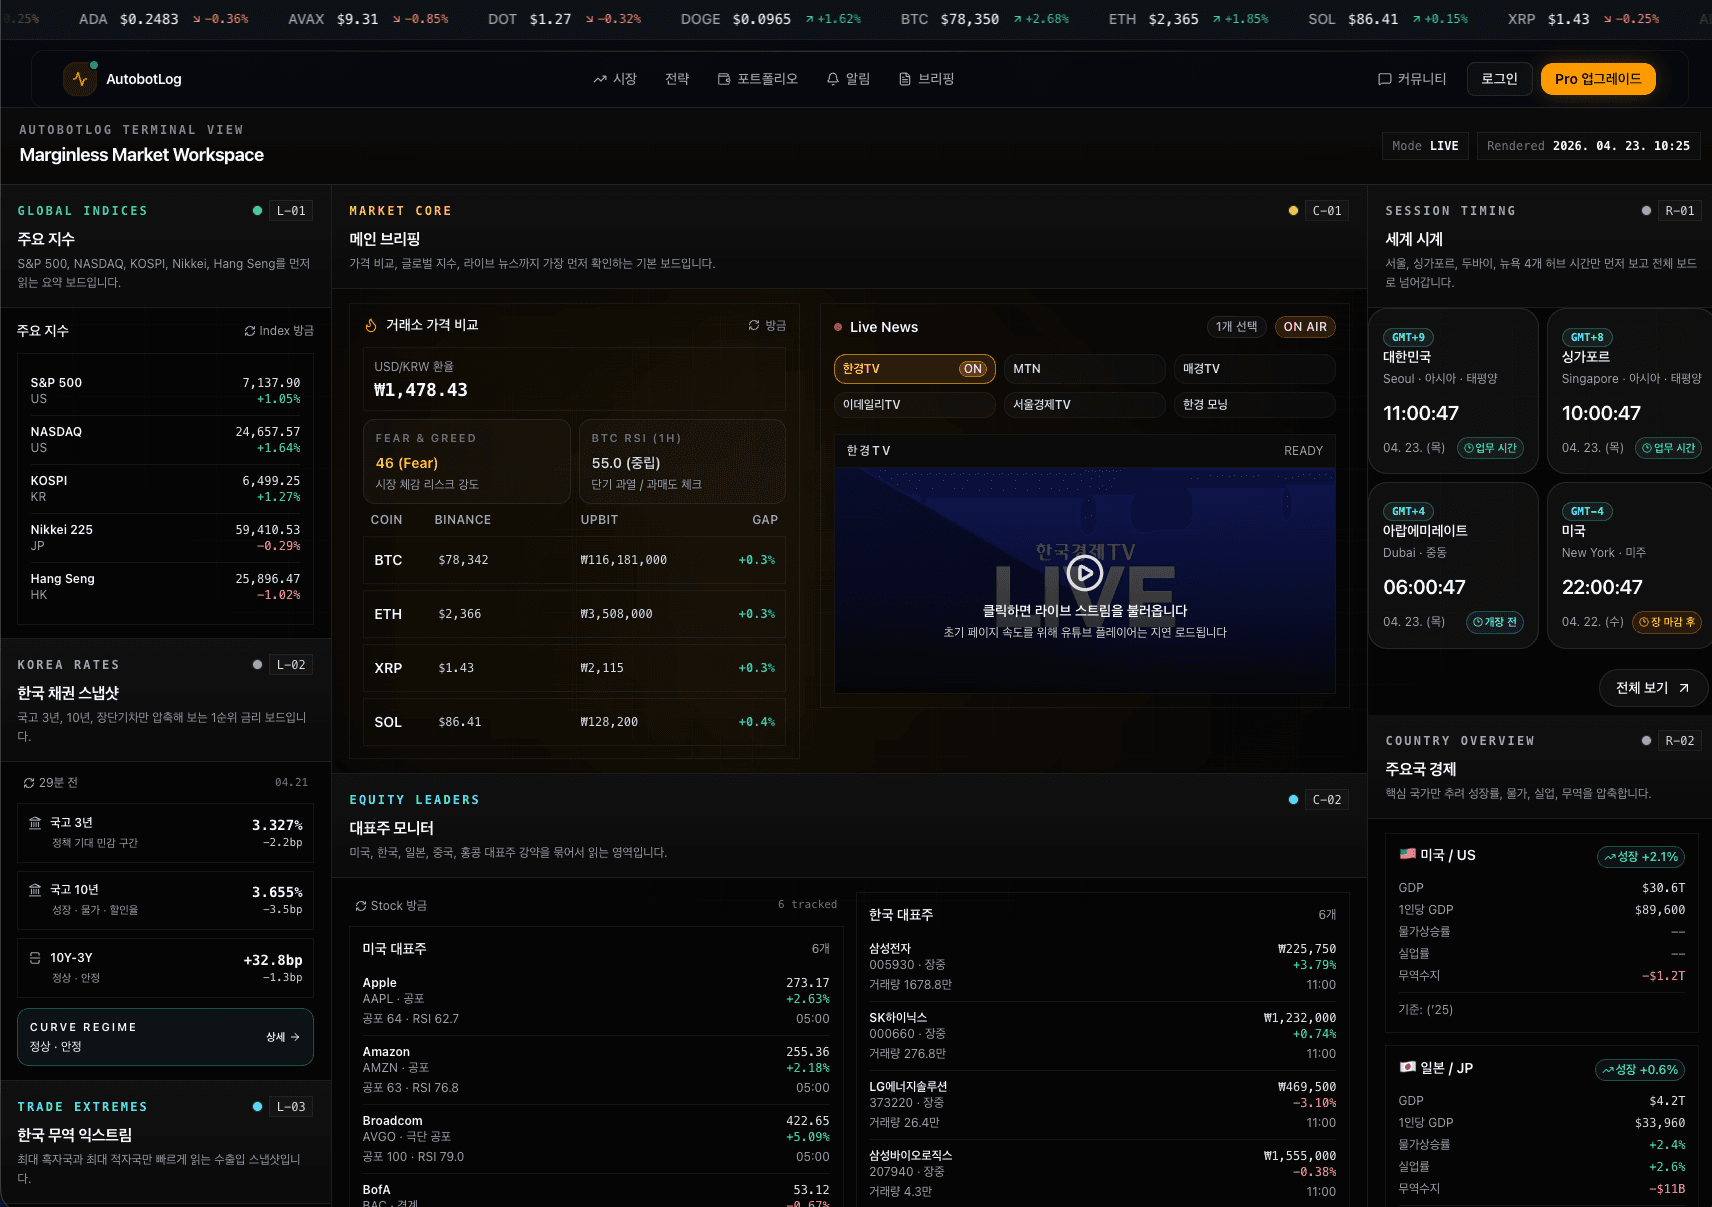1712x1207 pixels.
Task: Select the MTN news channel
Action: coord(1084,369)
